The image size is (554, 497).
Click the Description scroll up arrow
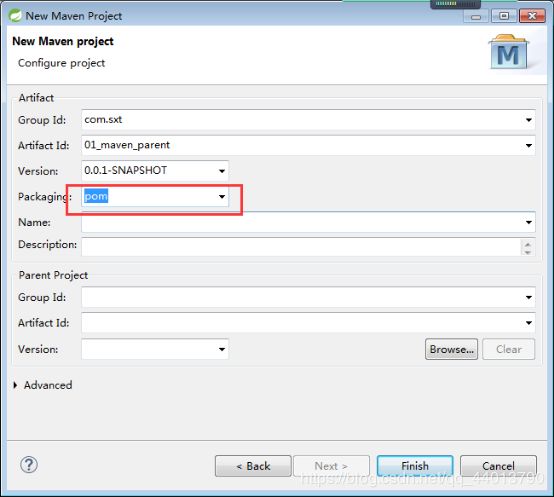(528, 244)
